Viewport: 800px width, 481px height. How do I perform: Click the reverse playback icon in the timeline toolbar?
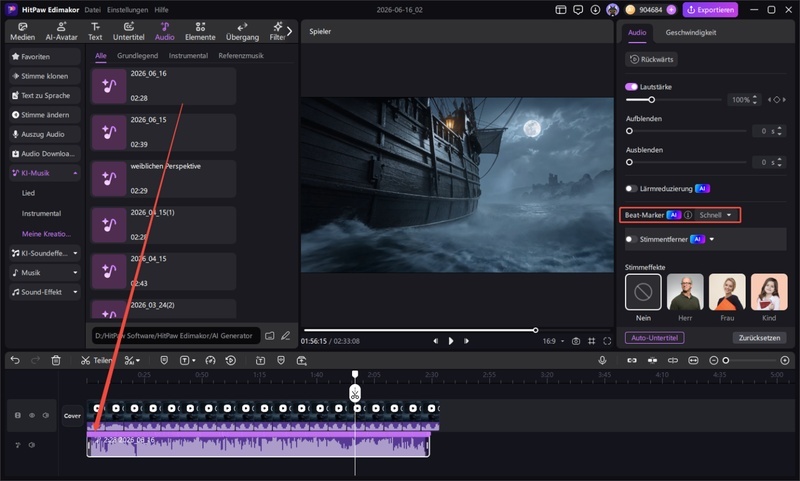(x=231, y=360)
